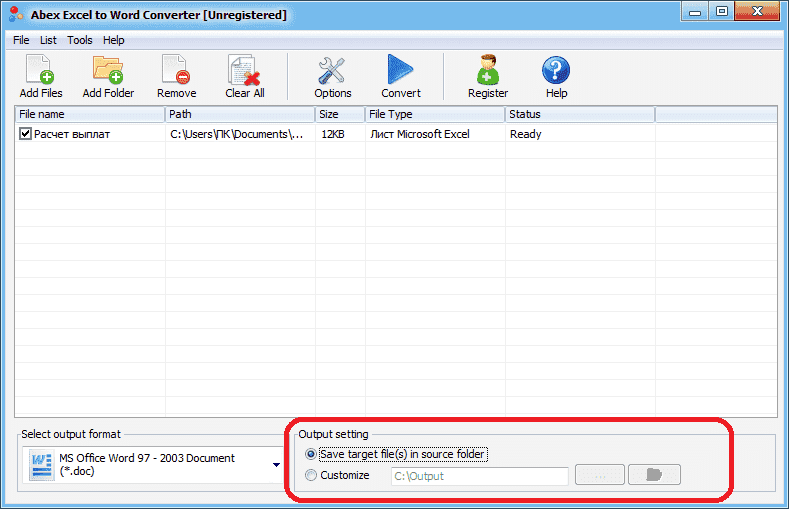Click the Add Folder toolbar icon
Viewport: 789px width, 509px height.
point(108,70)
